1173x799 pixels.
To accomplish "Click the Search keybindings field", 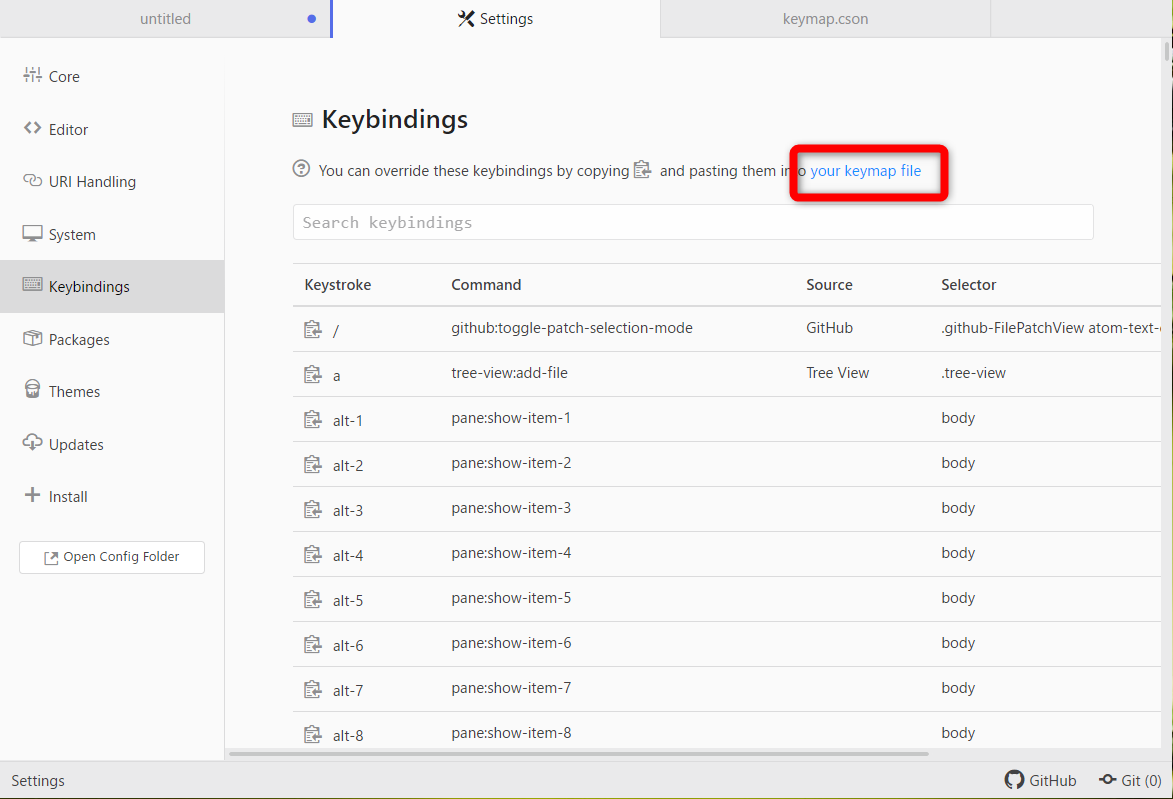I will coord(693,222).
